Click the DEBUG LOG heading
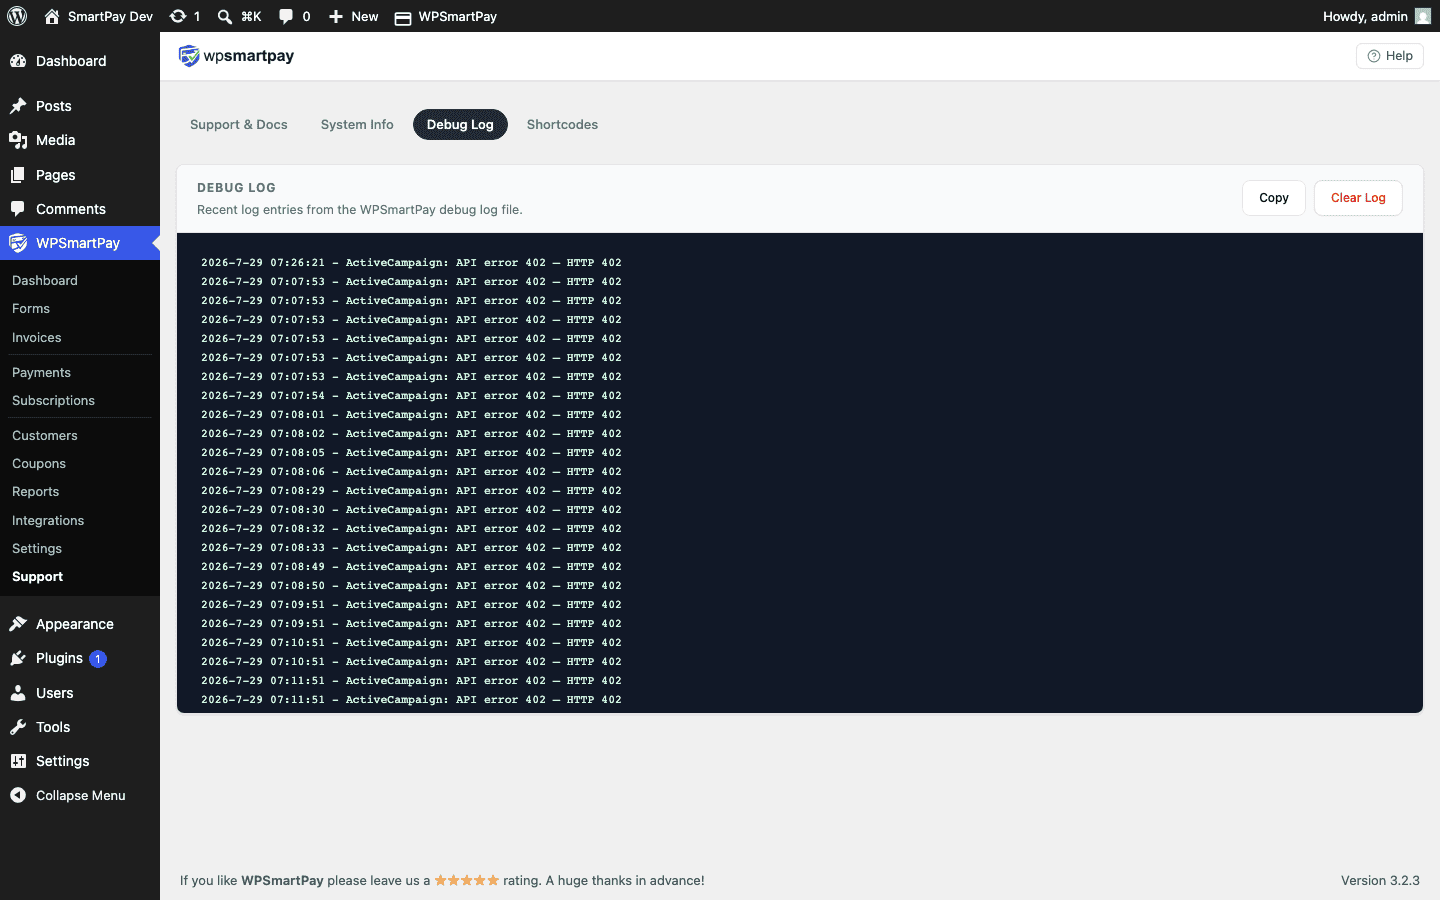Viewport: 1440px width, 900px height. point(236,188)
